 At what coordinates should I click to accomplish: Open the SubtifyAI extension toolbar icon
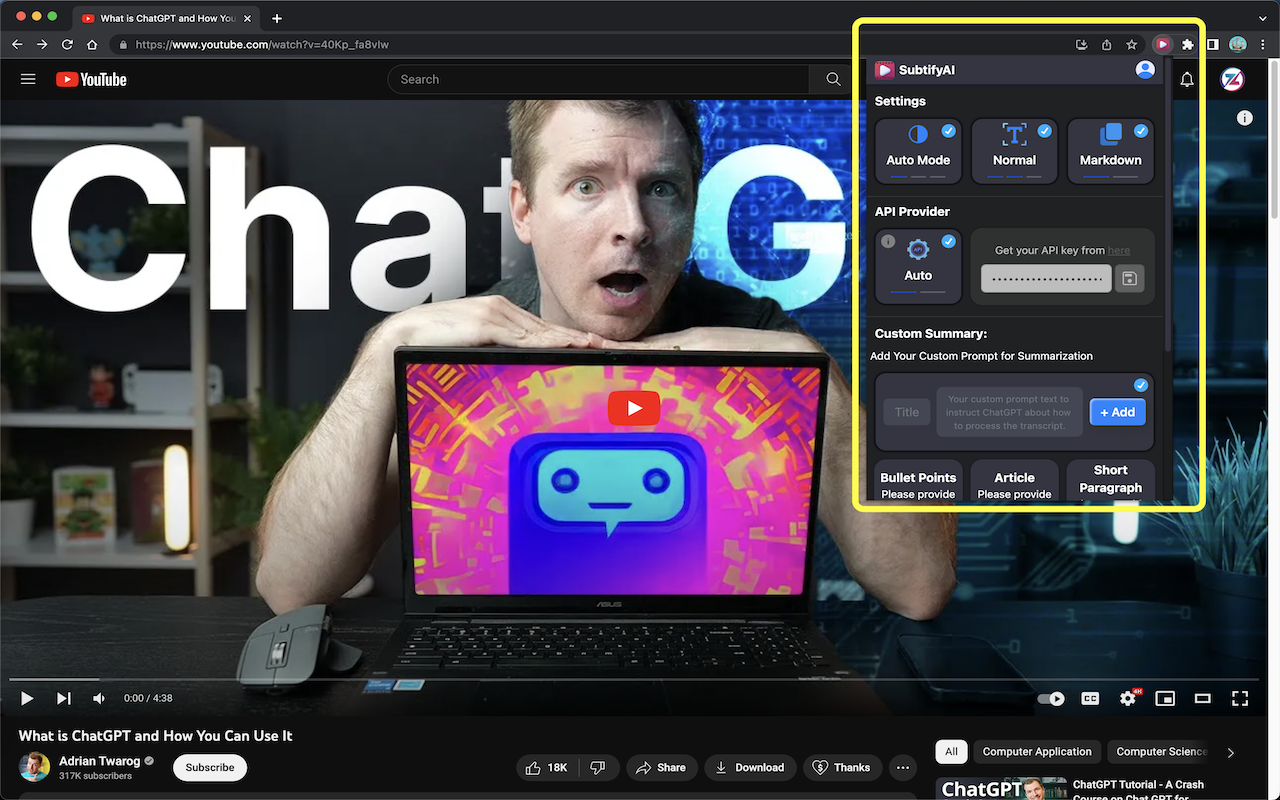pos(1162,44)
